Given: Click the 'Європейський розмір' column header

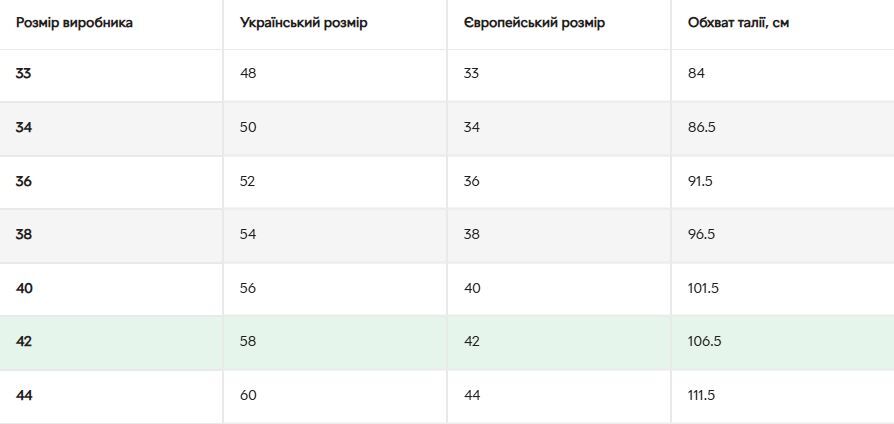Looking at the screenshot, I should 534,22.
